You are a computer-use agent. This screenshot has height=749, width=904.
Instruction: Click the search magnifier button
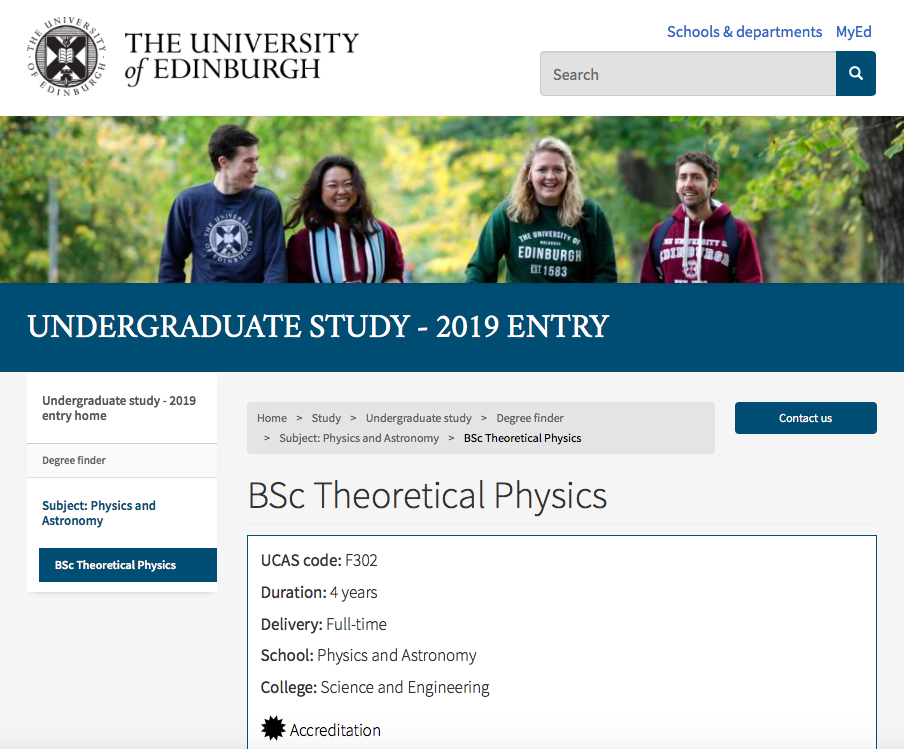[856, 73]
